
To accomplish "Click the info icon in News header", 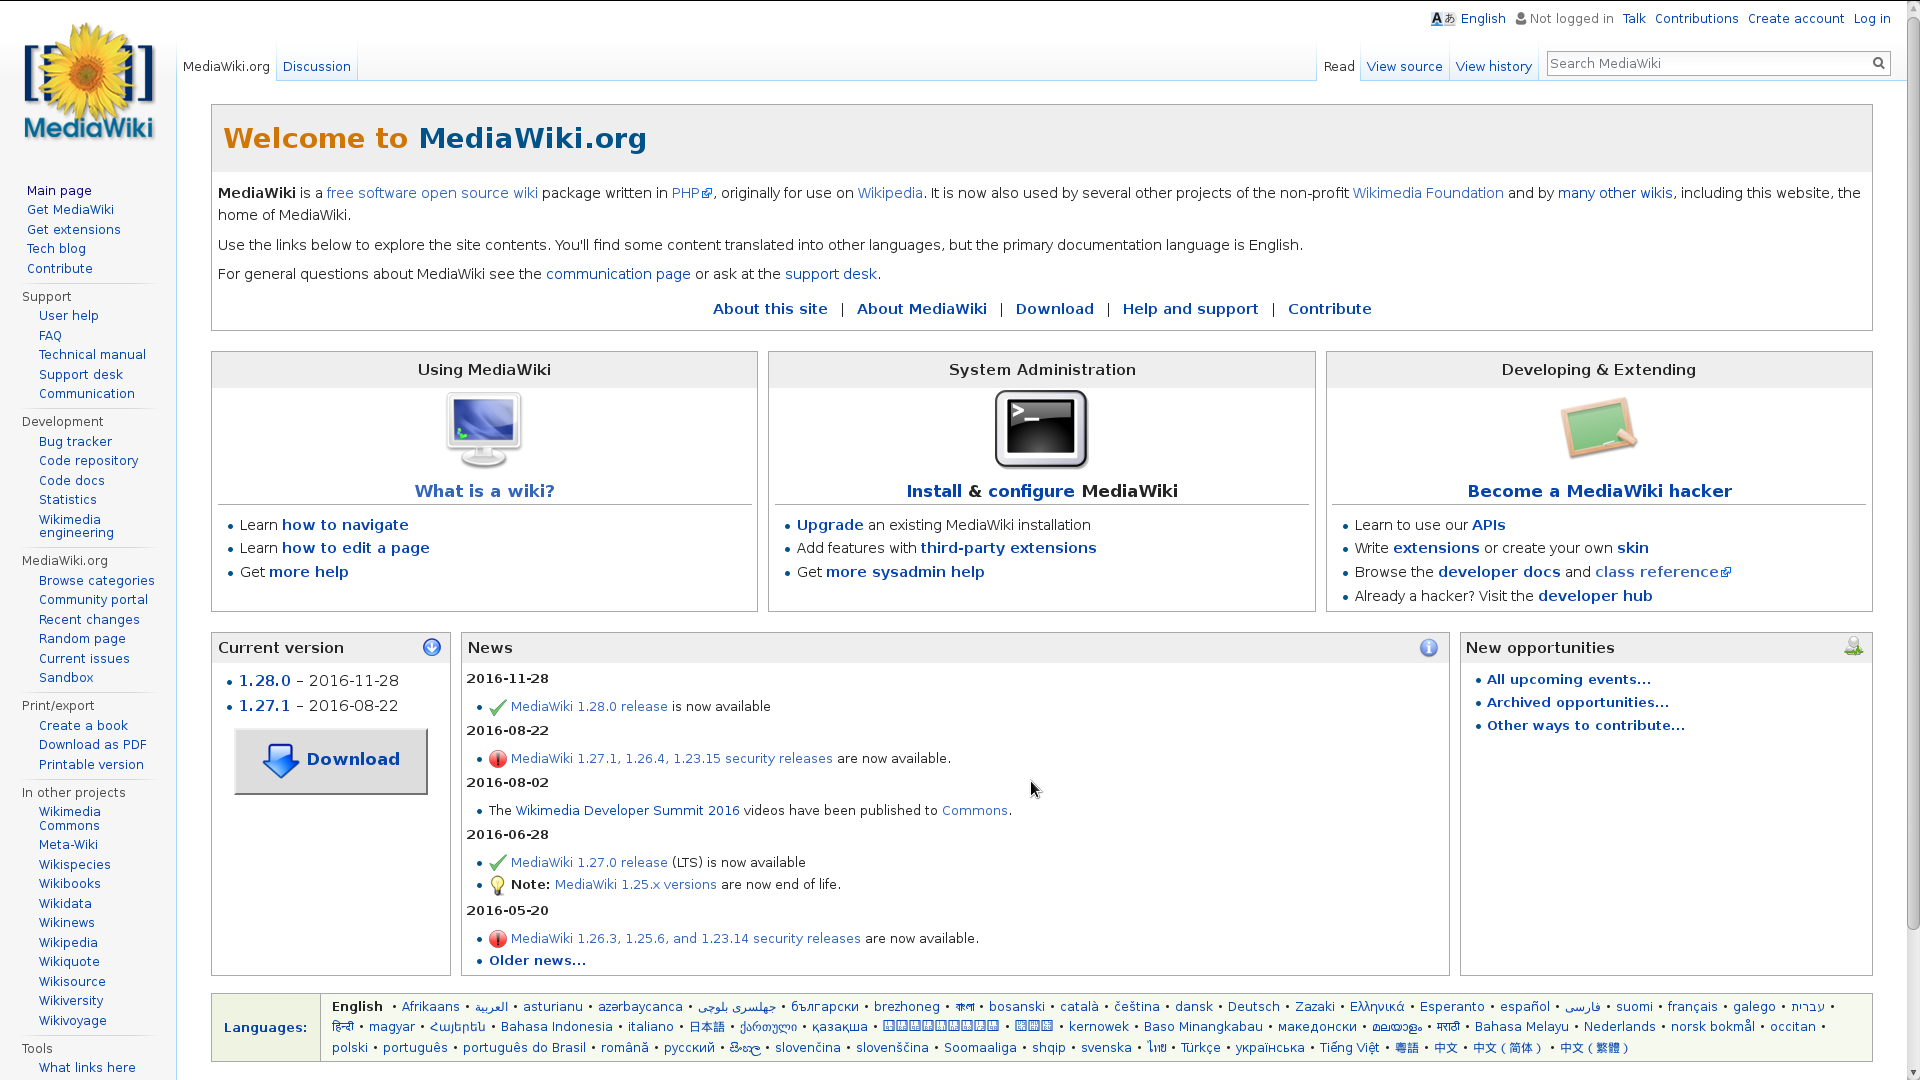I will tap(1429, 648).
